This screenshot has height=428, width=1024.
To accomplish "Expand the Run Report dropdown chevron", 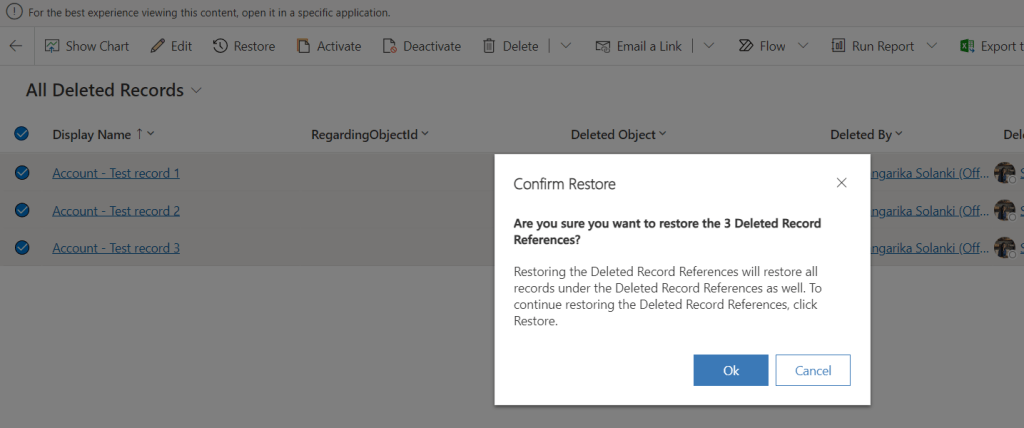I will click(x=932, y=46).
